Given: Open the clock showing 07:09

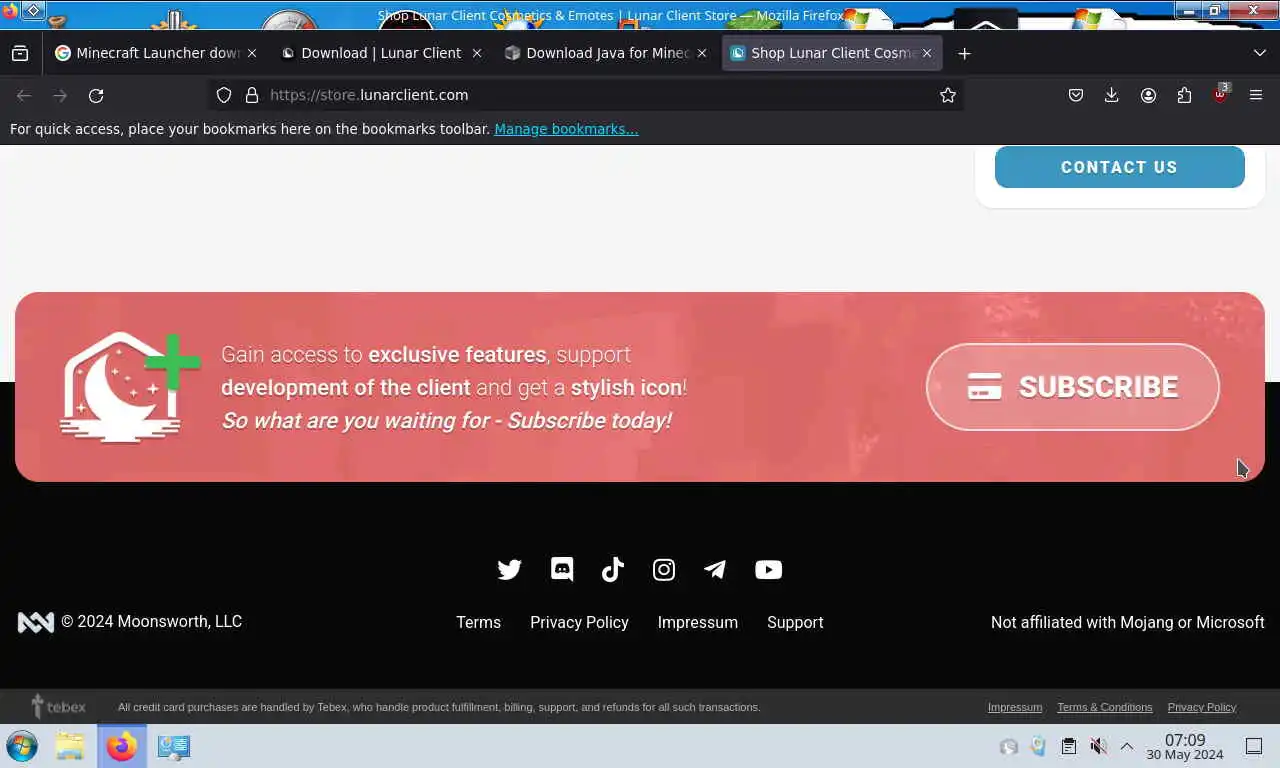Looking at the screenshot, I should 1185,747.
